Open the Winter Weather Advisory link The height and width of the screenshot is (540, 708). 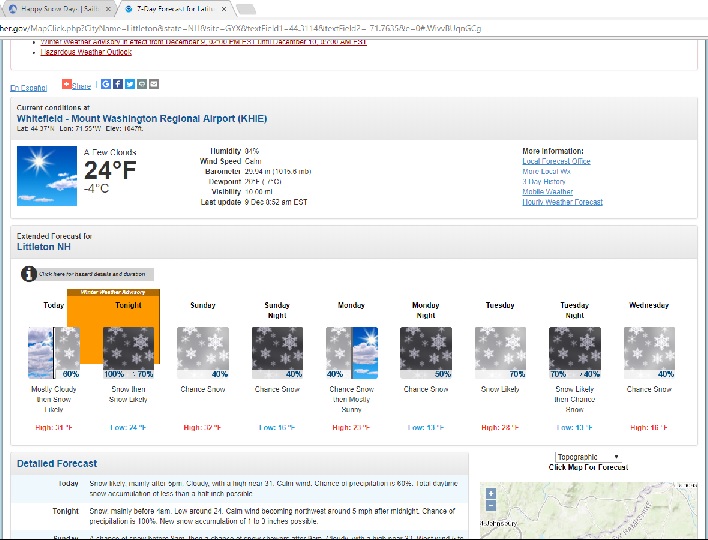[x=203, y=42]
